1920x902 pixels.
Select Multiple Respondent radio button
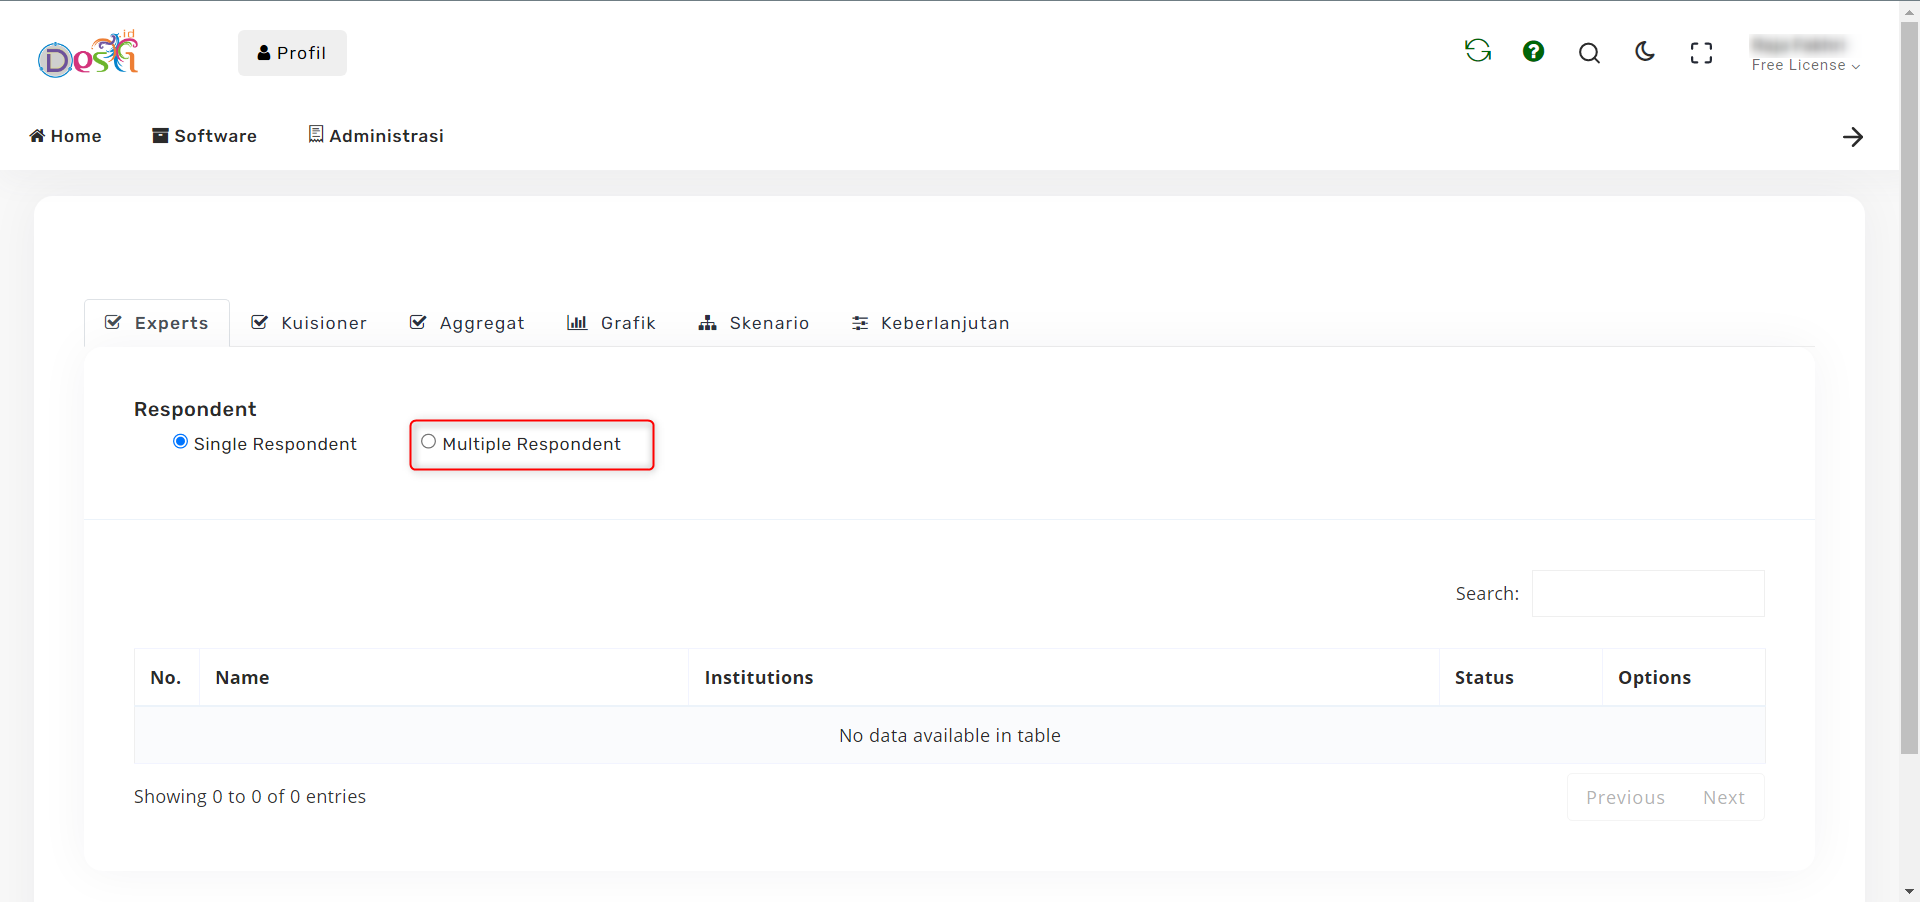429,442
